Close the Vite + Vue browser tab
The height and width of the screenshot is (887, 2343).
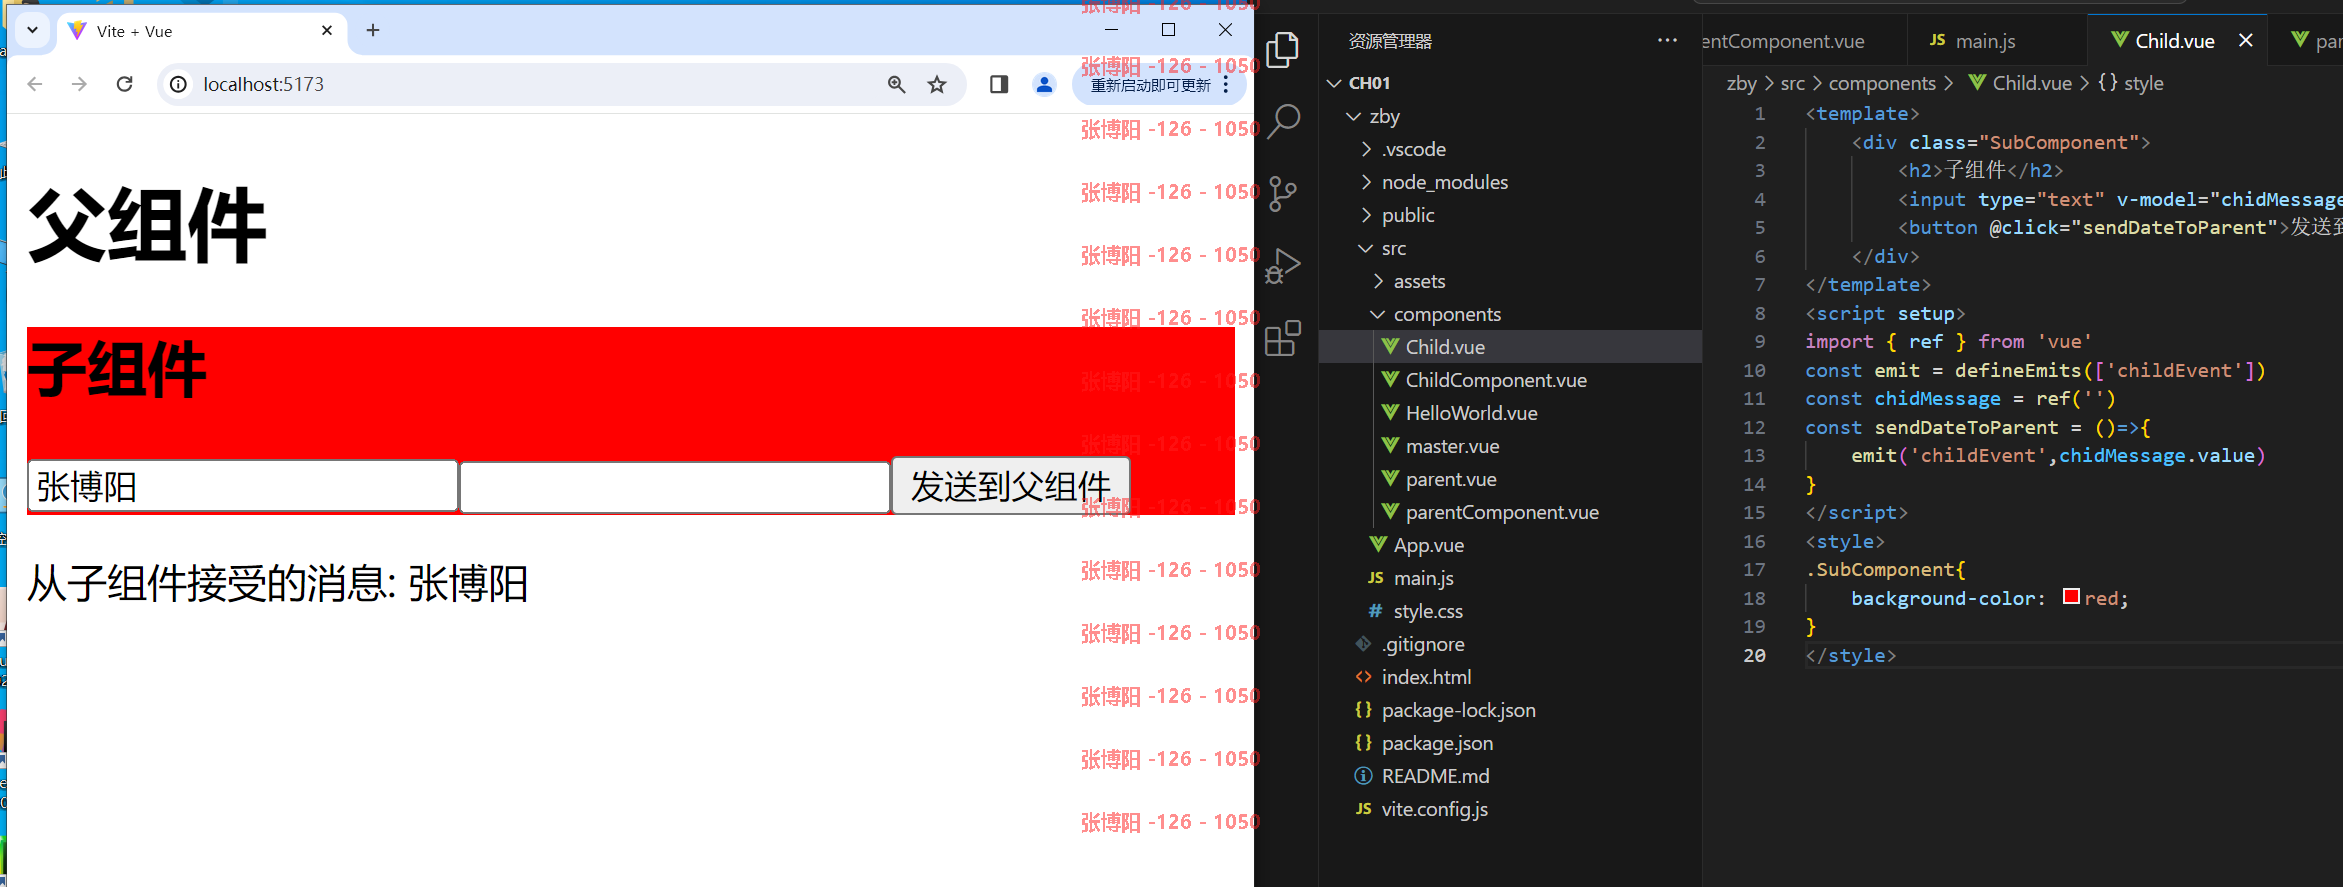327,31
